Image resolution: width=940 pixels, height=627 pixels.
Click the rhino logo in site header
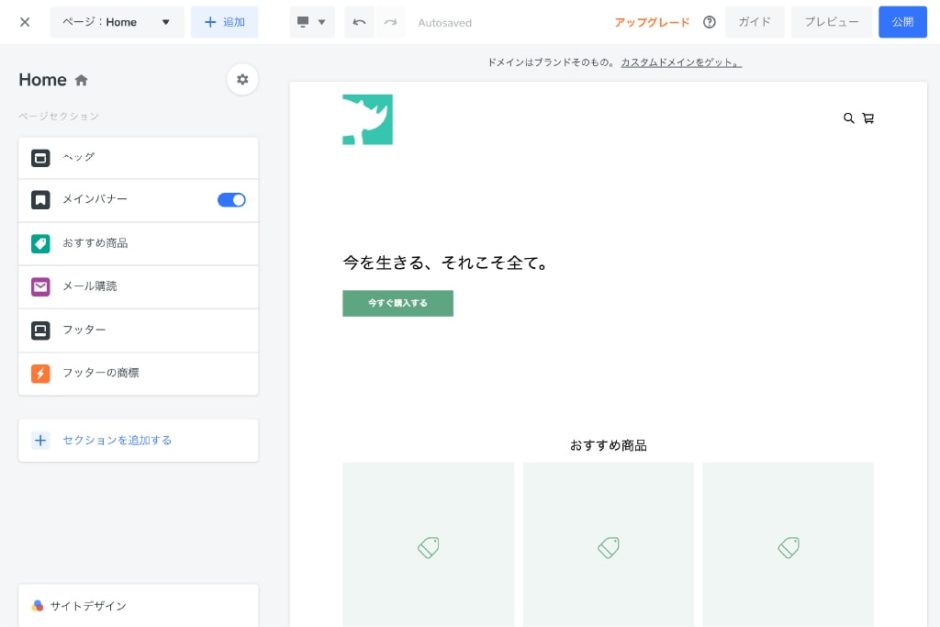pos(367,120)
